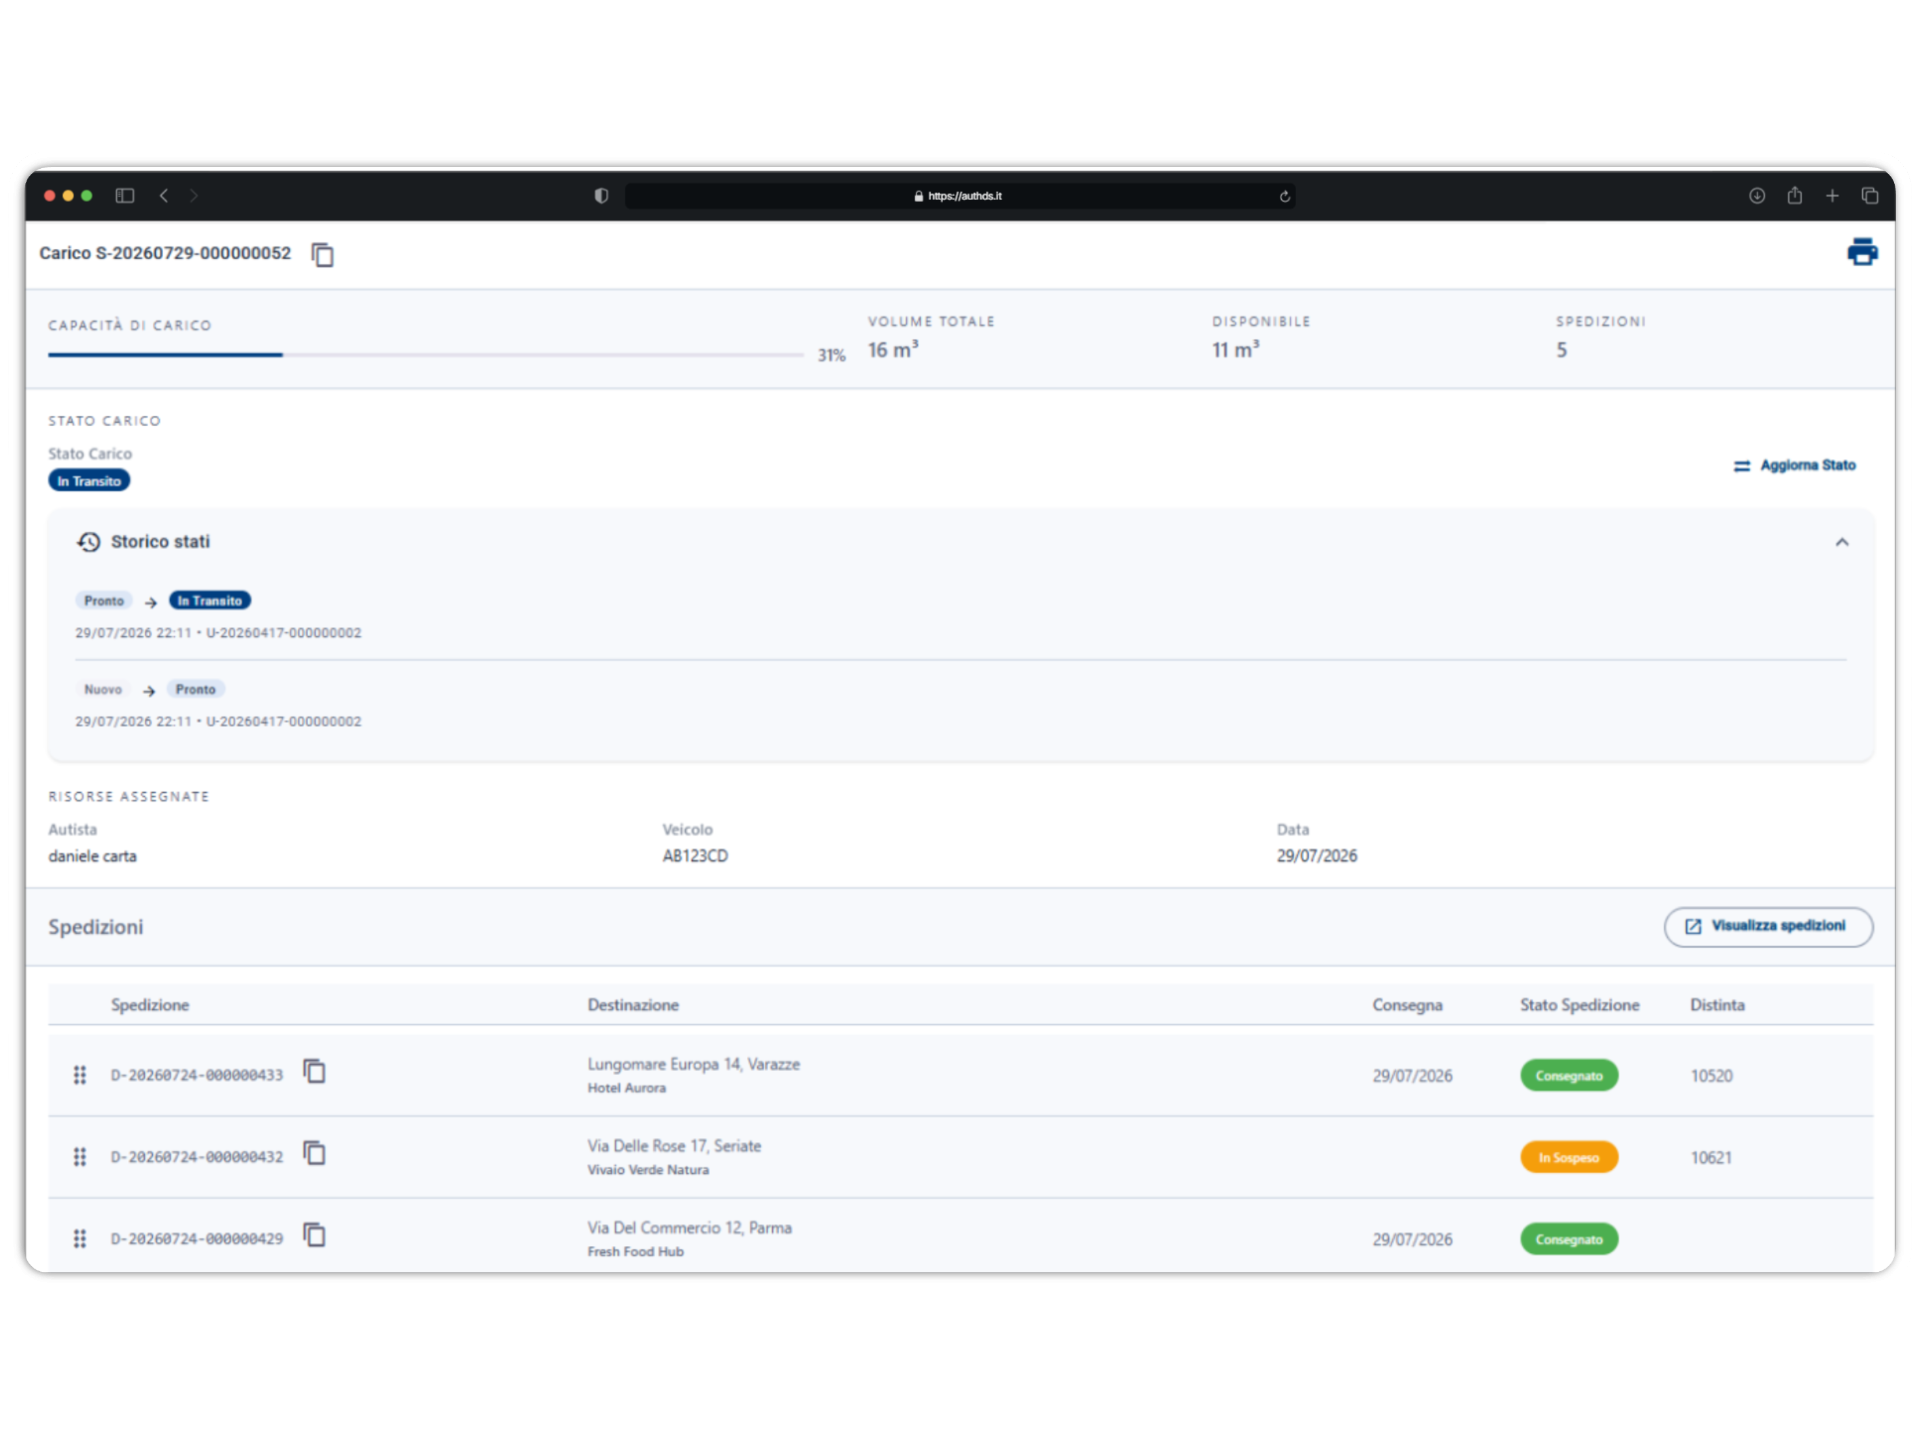Collapse the Storico stati panel chevron
Image resolution: width=1920 pixels, height=1440 pixels.
1841,542
